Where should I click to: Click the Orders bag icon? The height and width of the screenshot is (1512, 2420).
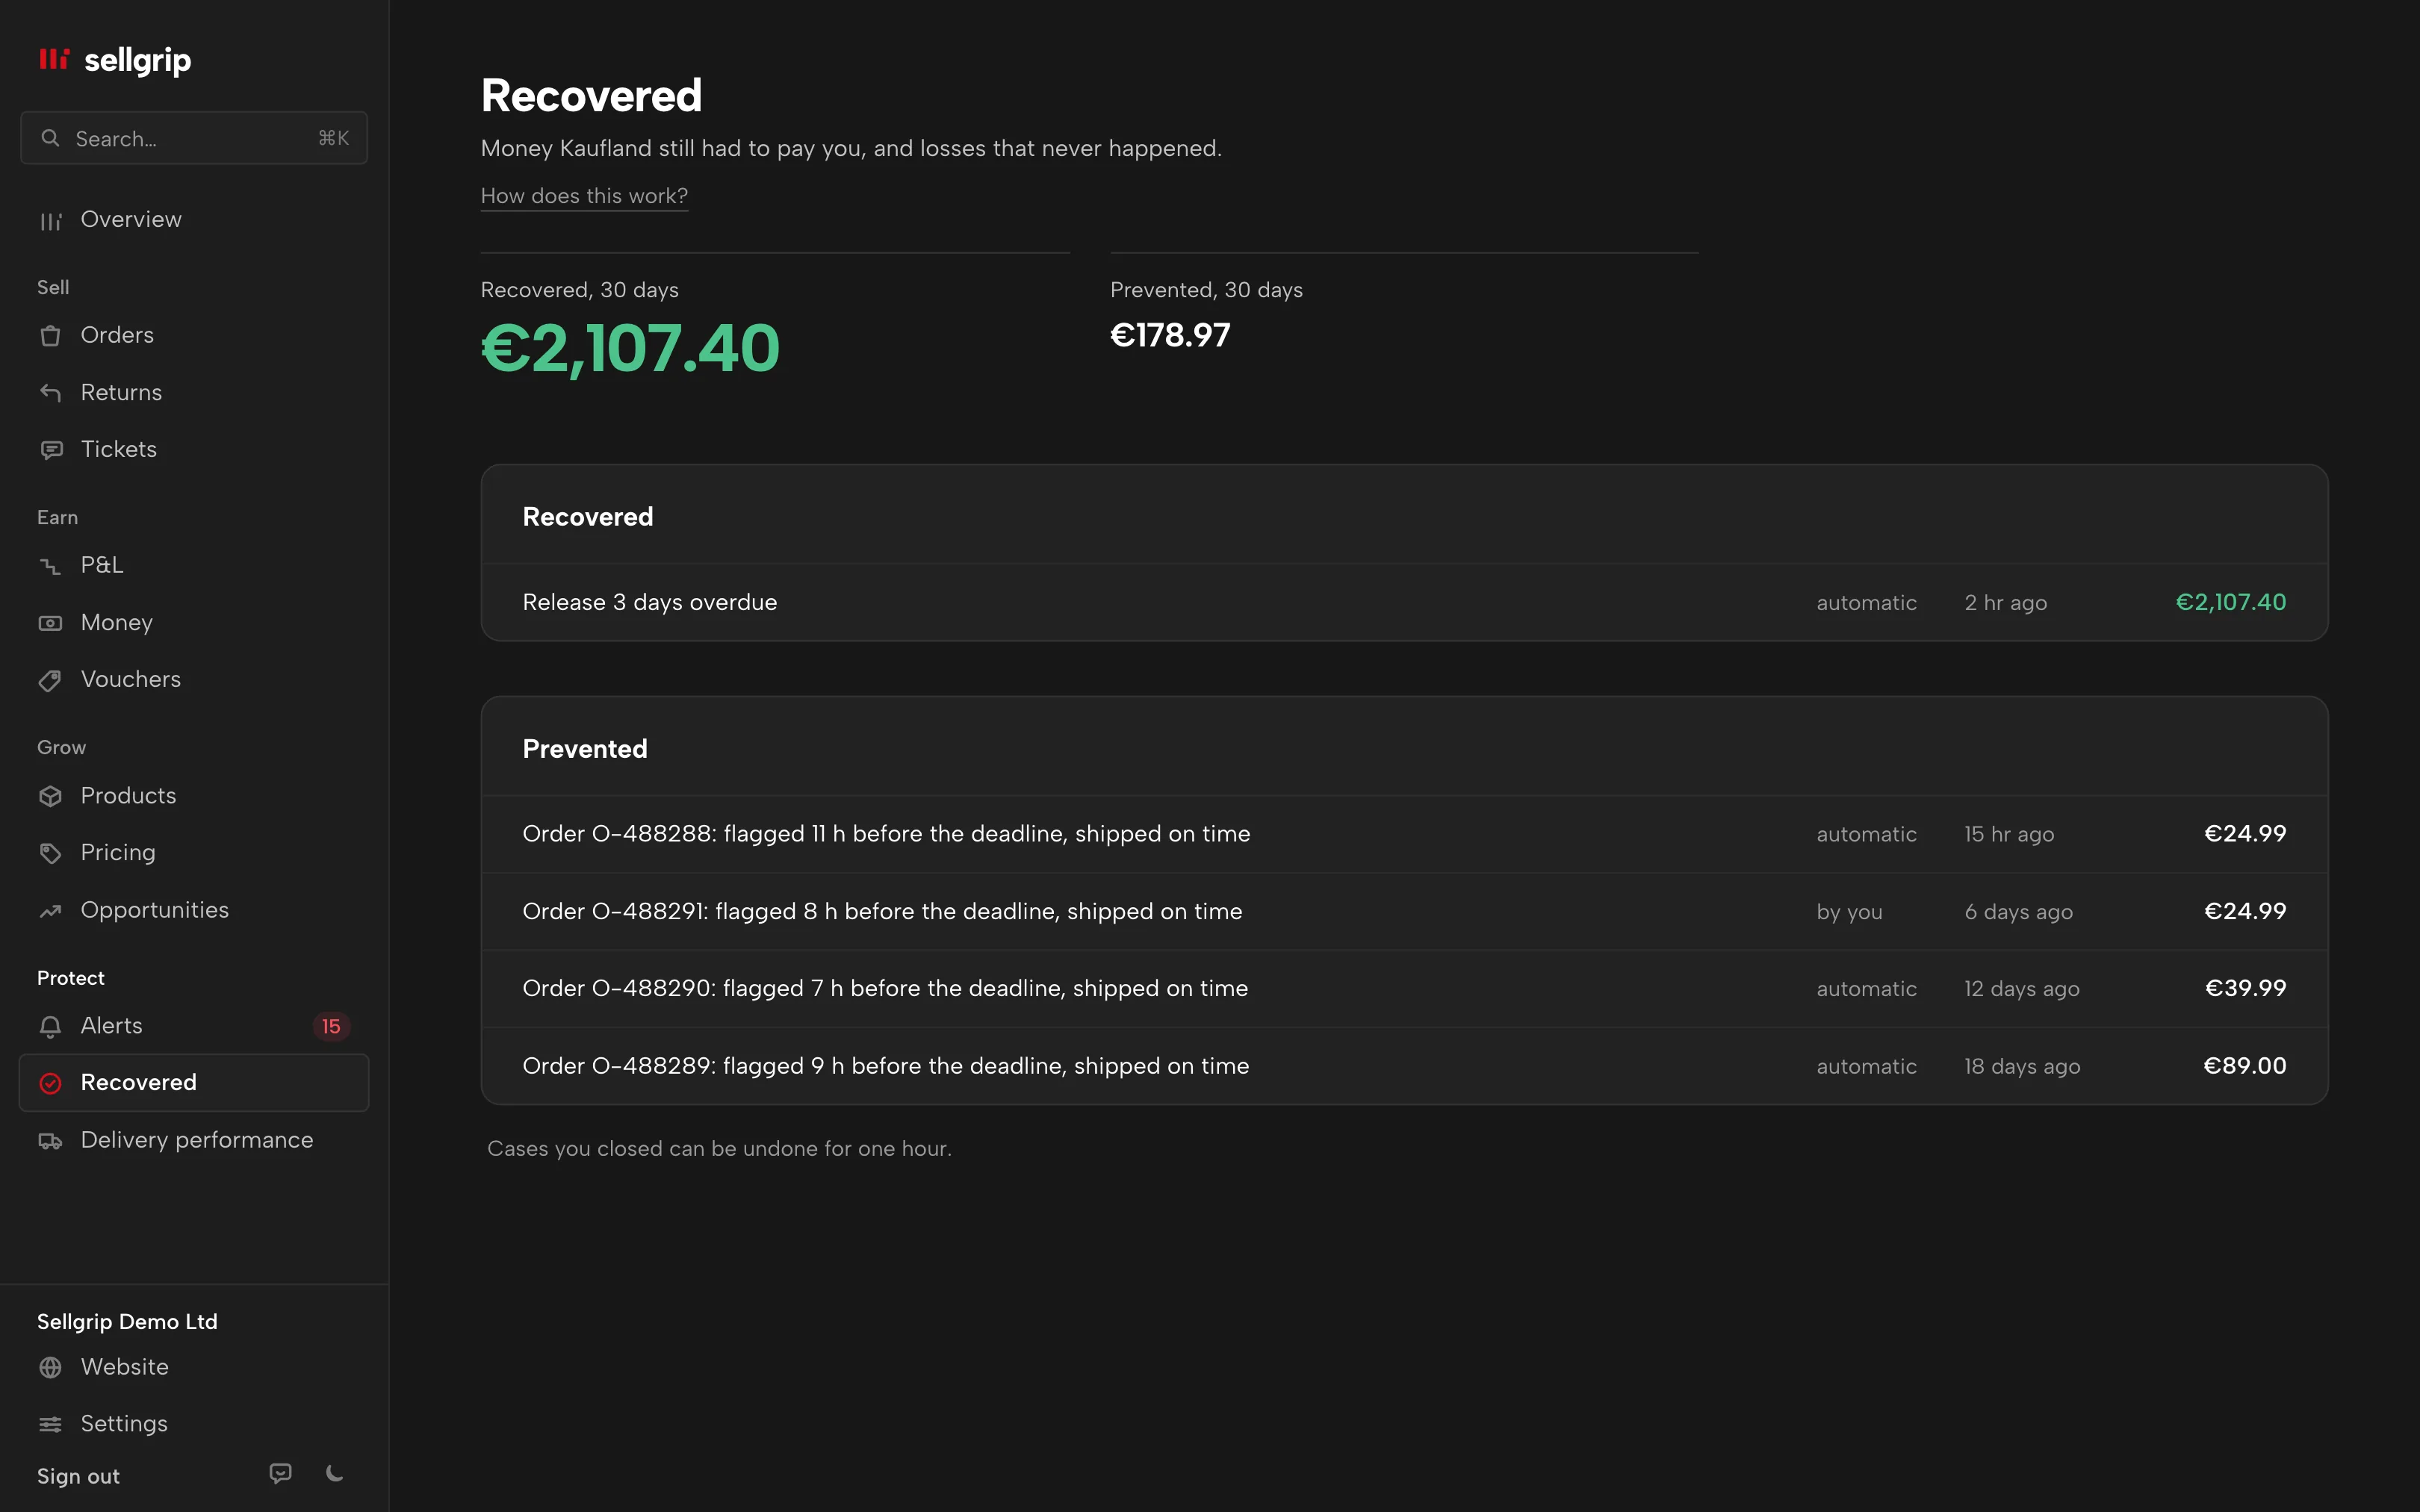[50, 335]
